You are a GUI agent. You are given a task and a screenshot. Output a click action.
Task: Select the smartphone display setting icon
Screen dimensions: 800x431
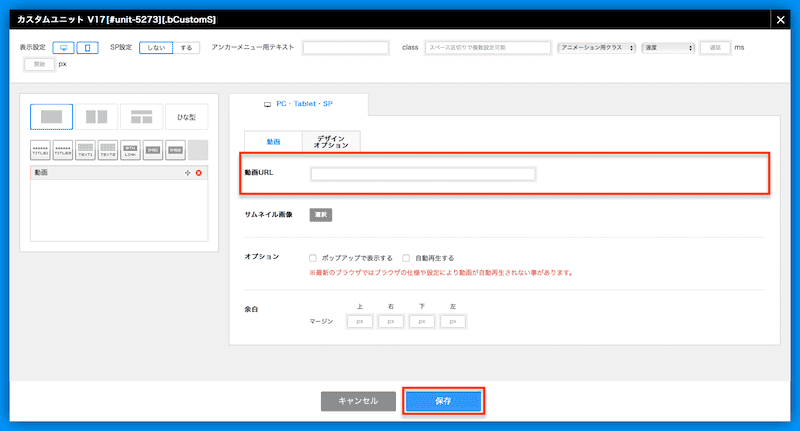coord(88,48)
